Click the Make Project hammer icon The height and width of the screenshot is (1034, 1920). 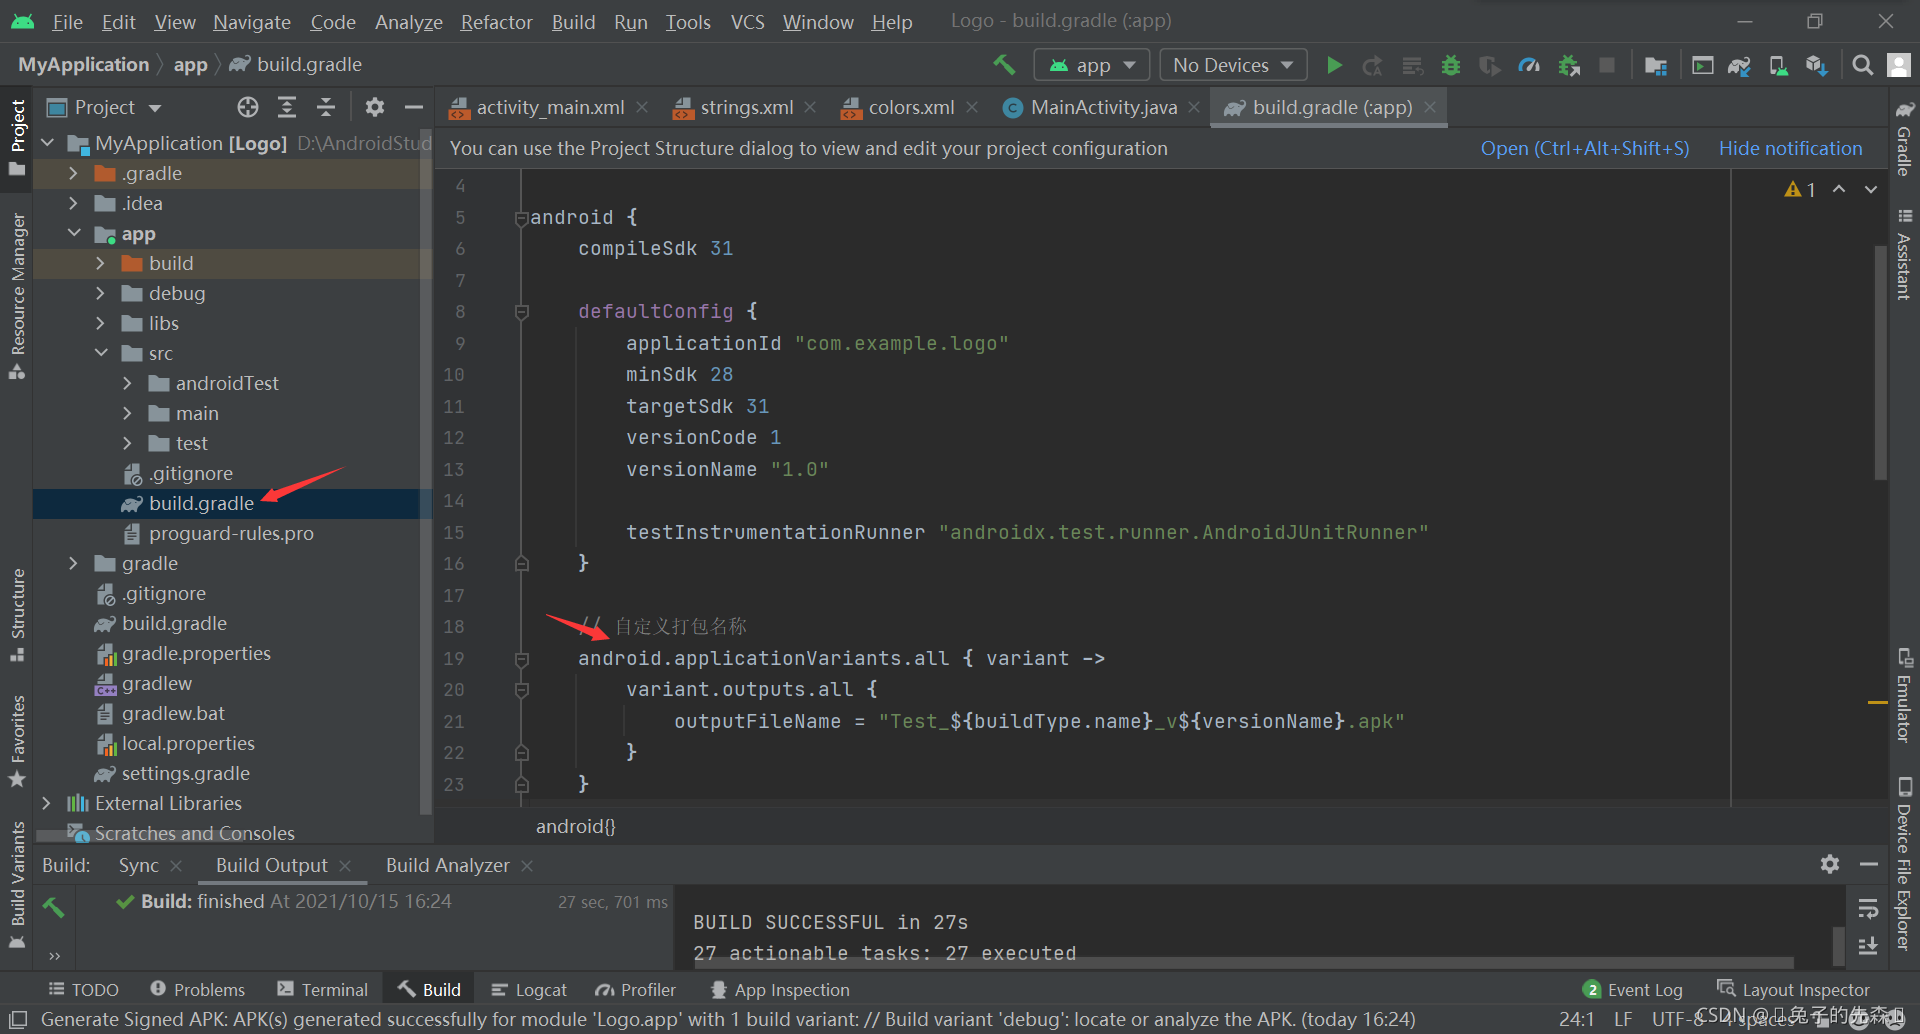coord(1004,65)
